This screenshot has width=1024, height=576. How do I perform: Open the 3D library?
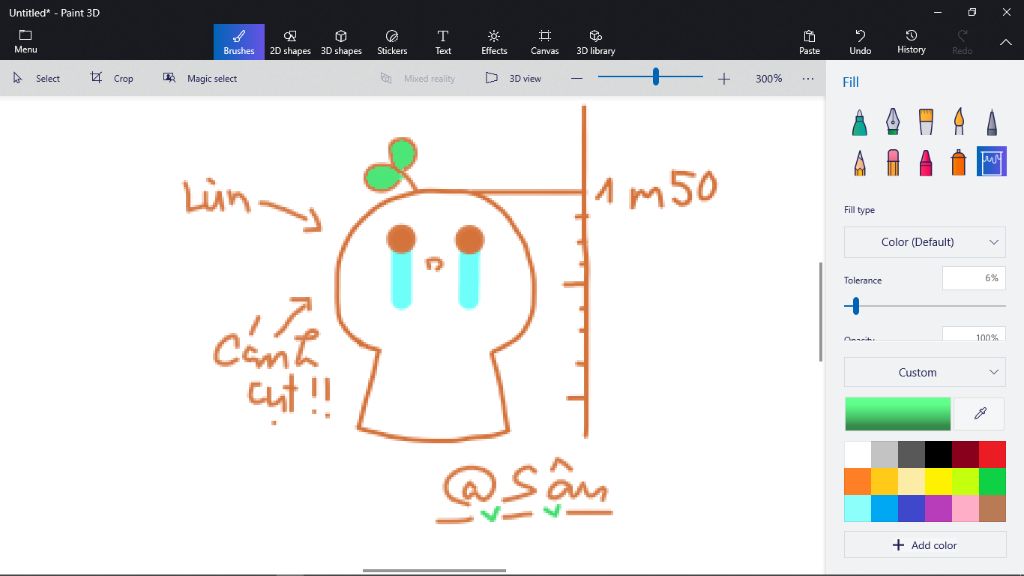click(596, 42)
